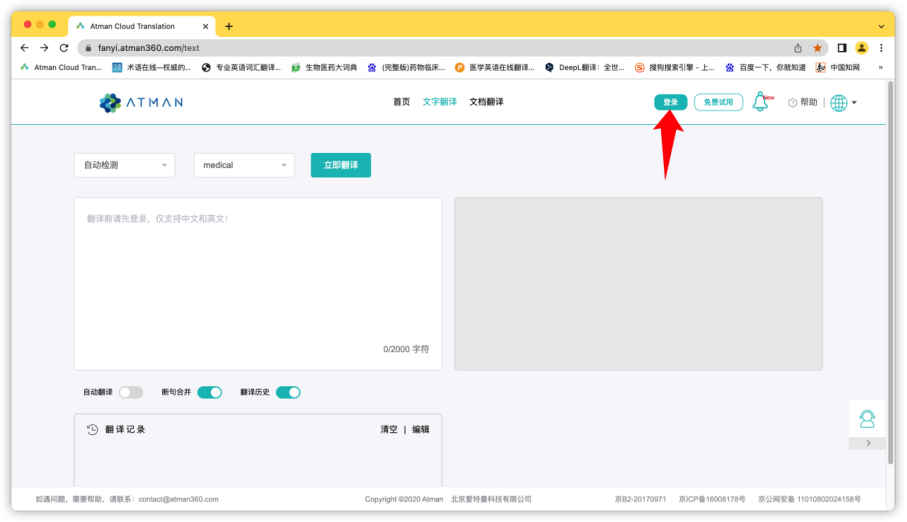Open the 搜狗搜索引擎 bookmark

674,68
